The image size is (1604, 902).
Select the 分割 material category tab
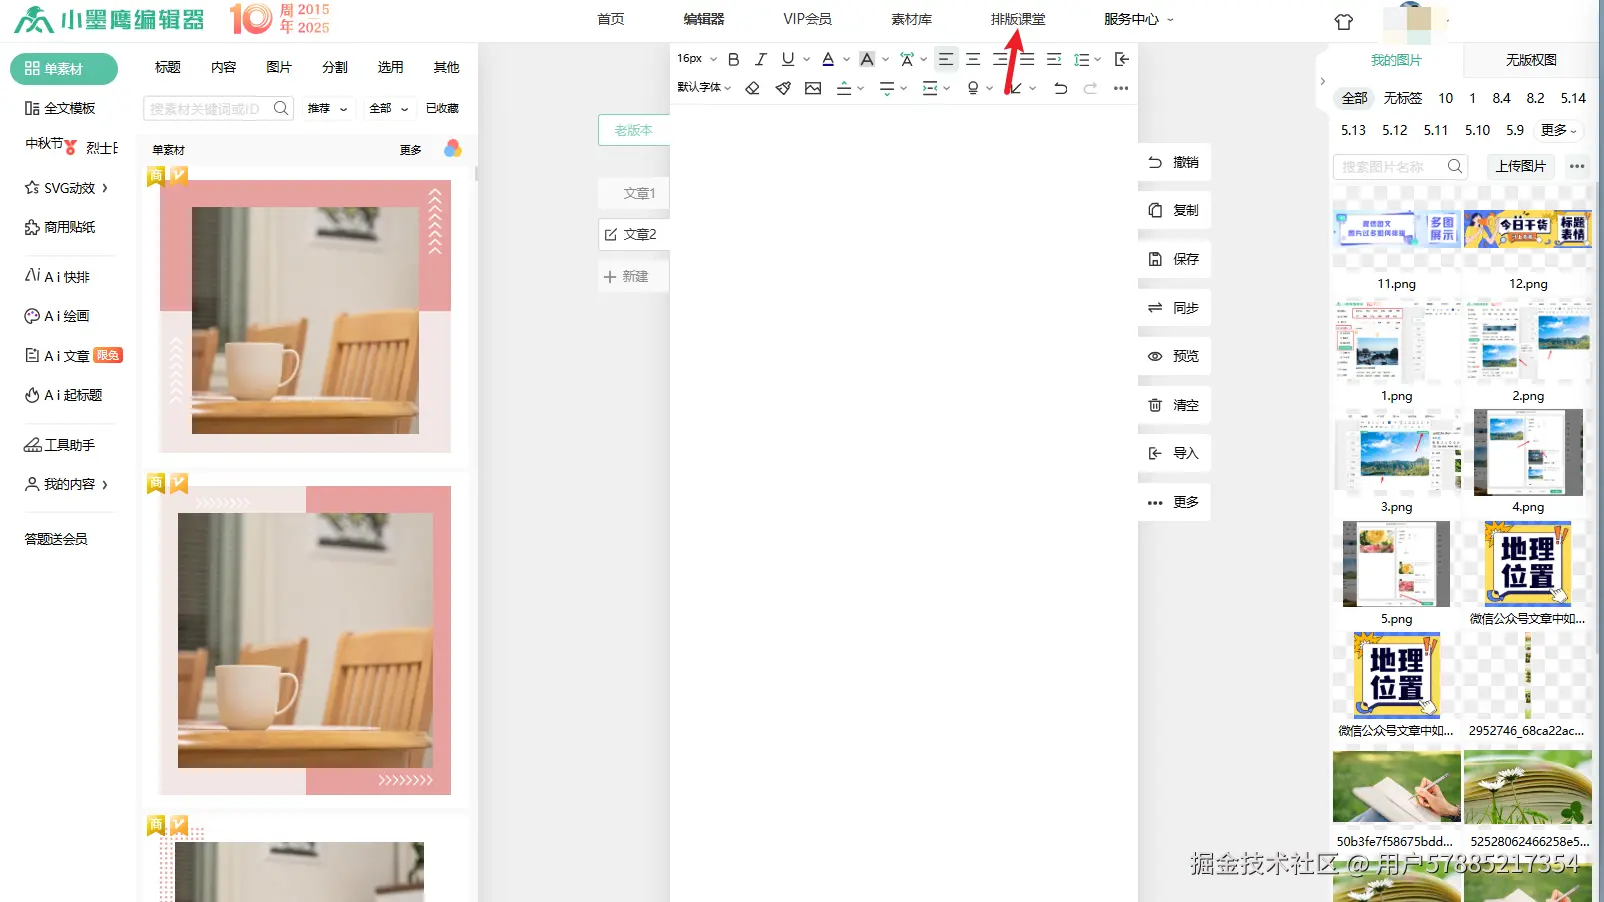335,67
